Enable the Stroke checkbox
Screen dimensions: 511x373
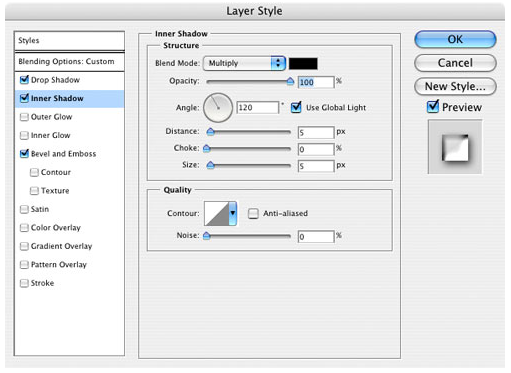24,283
